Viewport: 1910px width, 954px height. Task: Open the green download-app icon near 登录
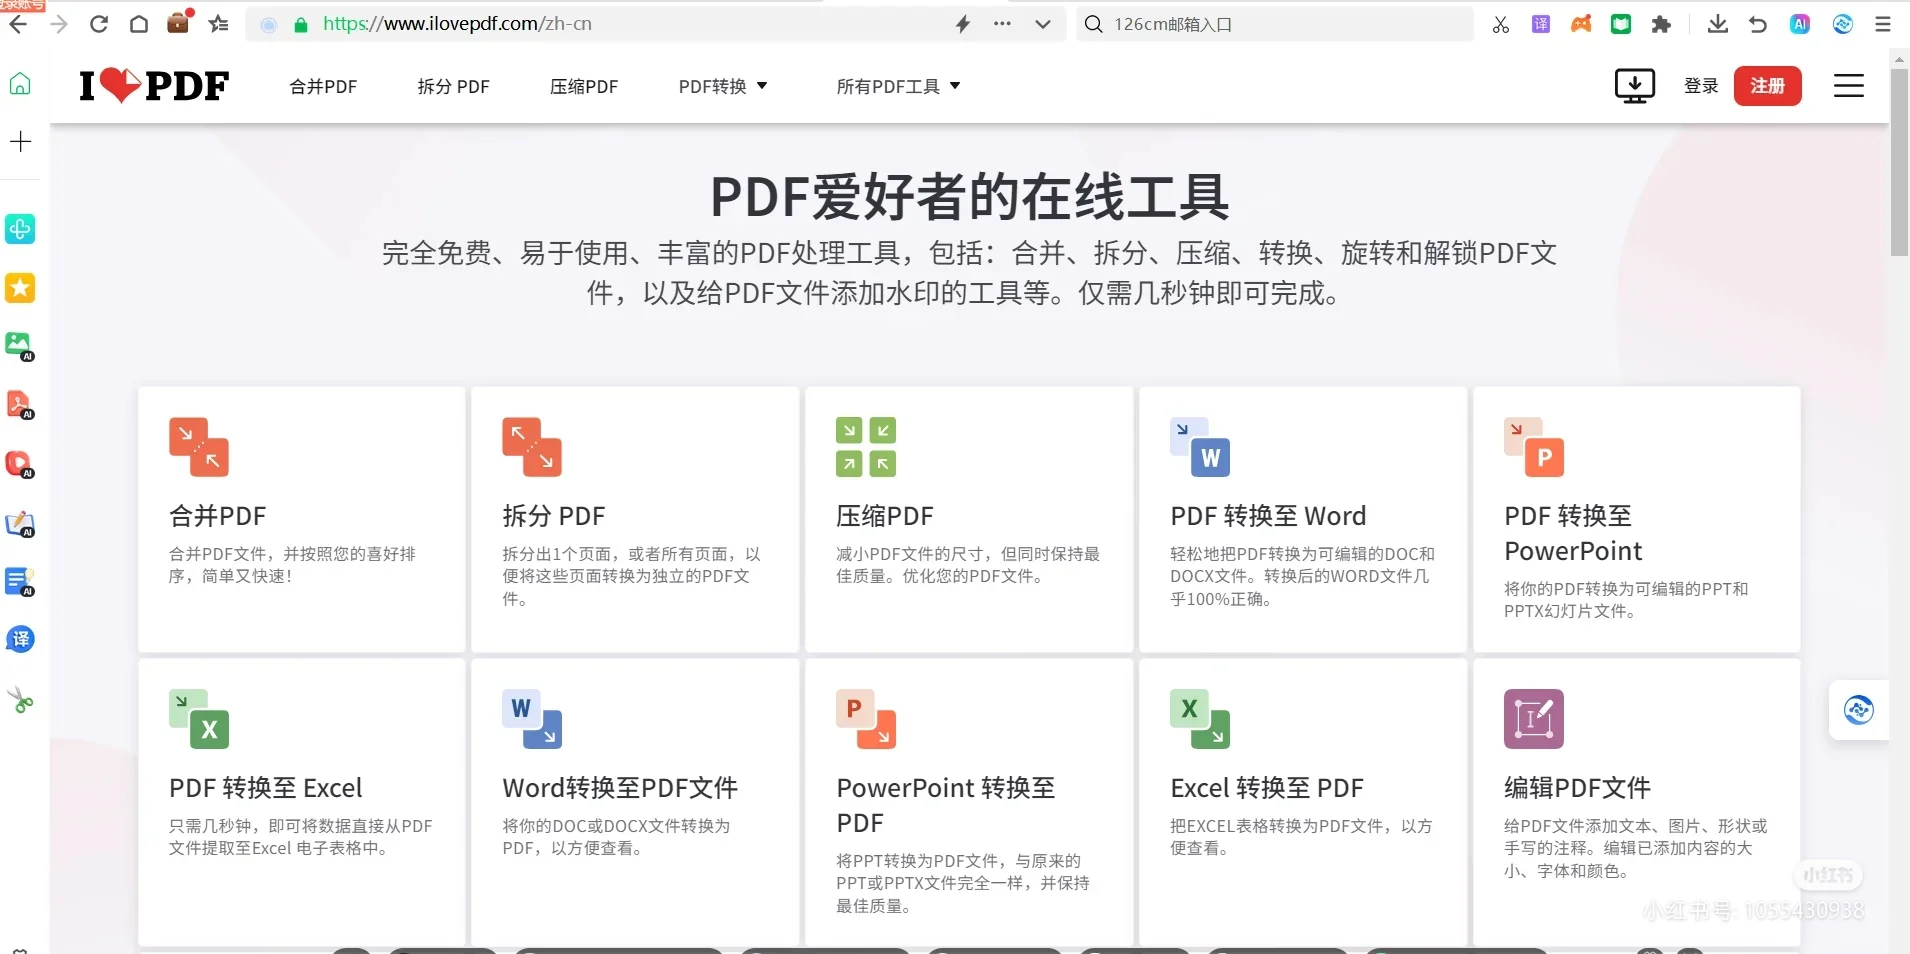[x=1634, y=86]
